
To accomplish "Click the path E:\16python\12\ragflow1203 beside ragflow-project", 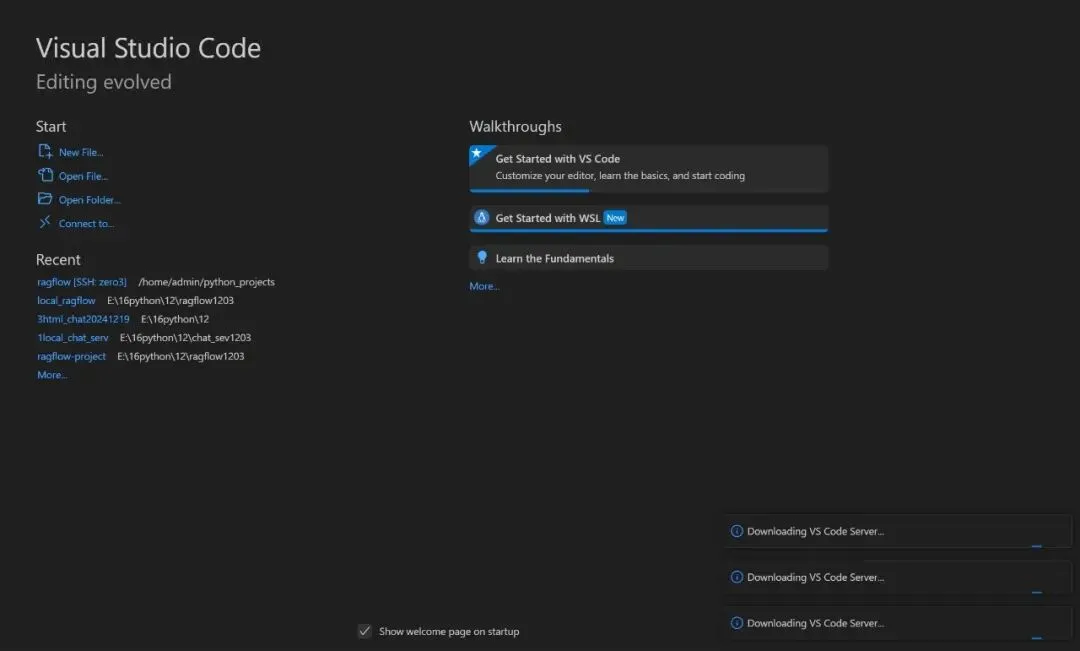I will 180,356.
